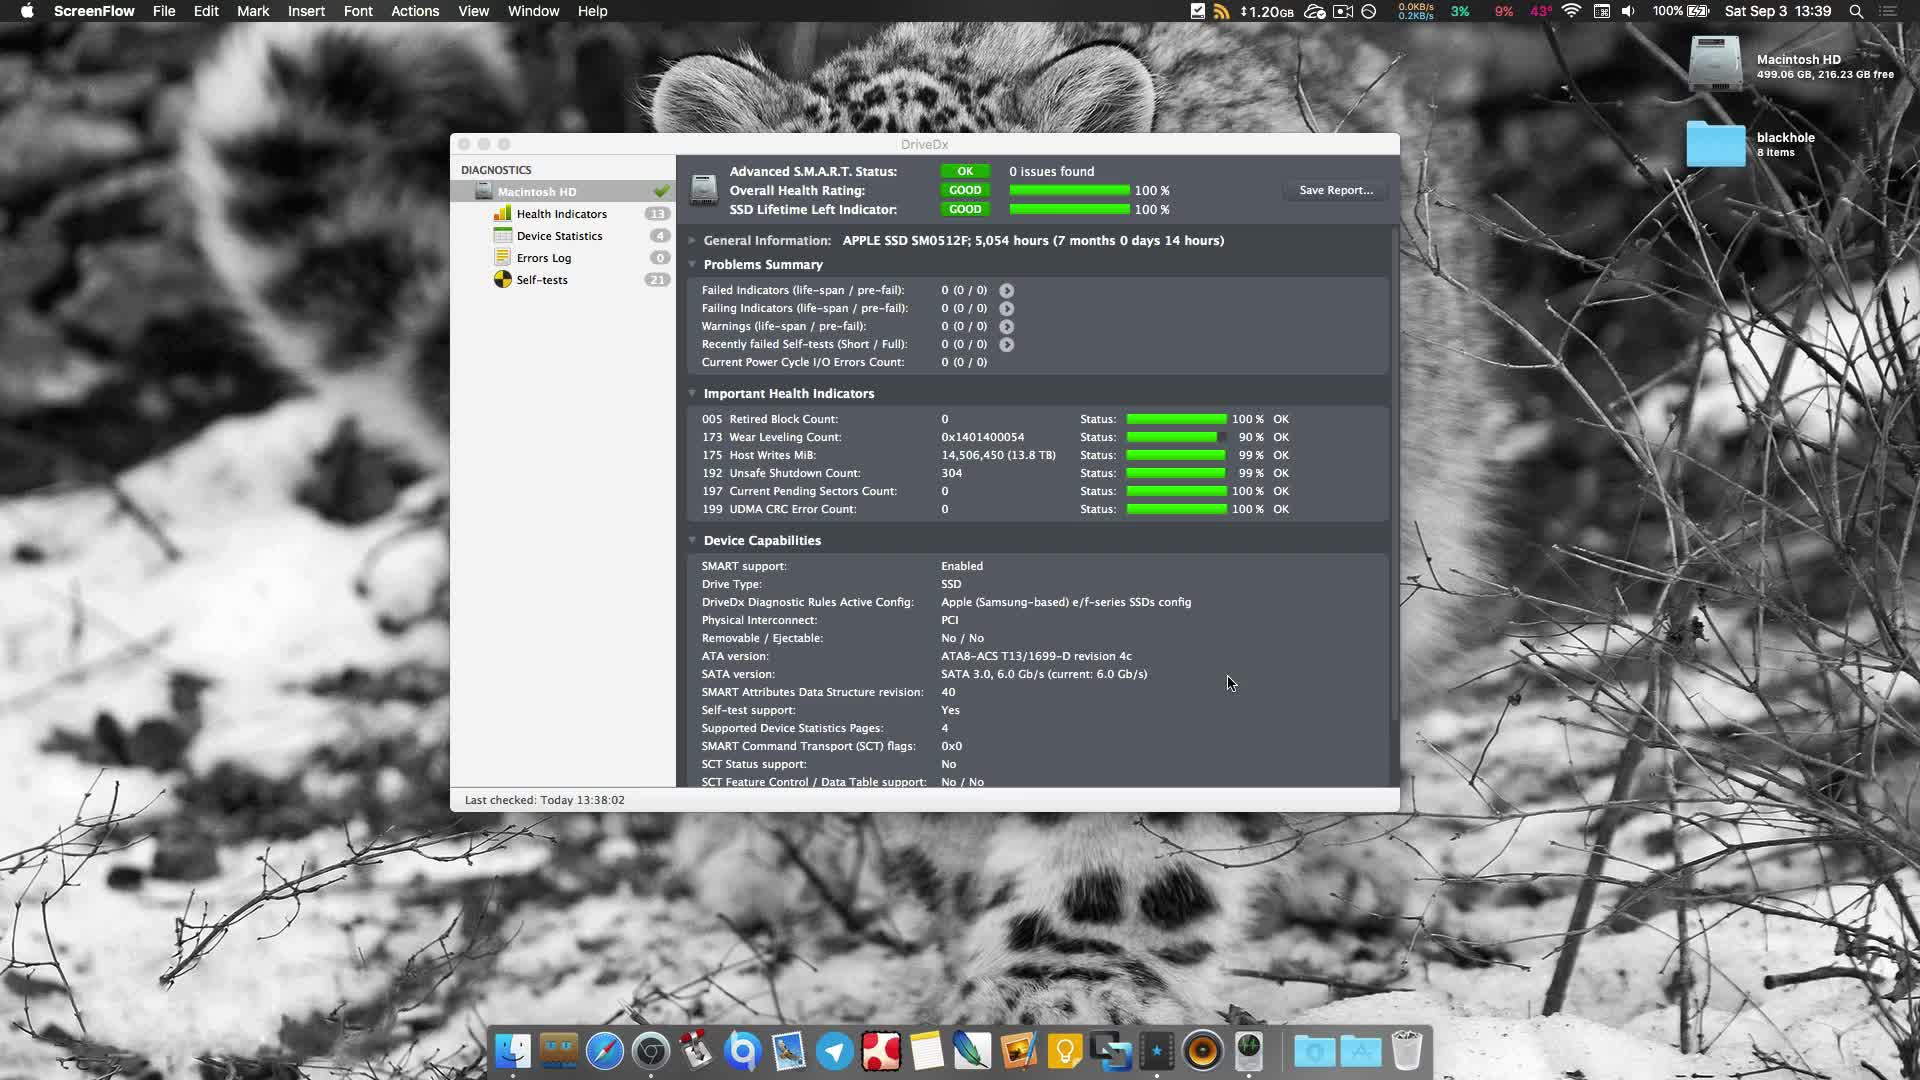Open Health Indicators in the sidebar
Image resolution: width=1920 pixels, height=1080 pixels.
coord(562,214)
